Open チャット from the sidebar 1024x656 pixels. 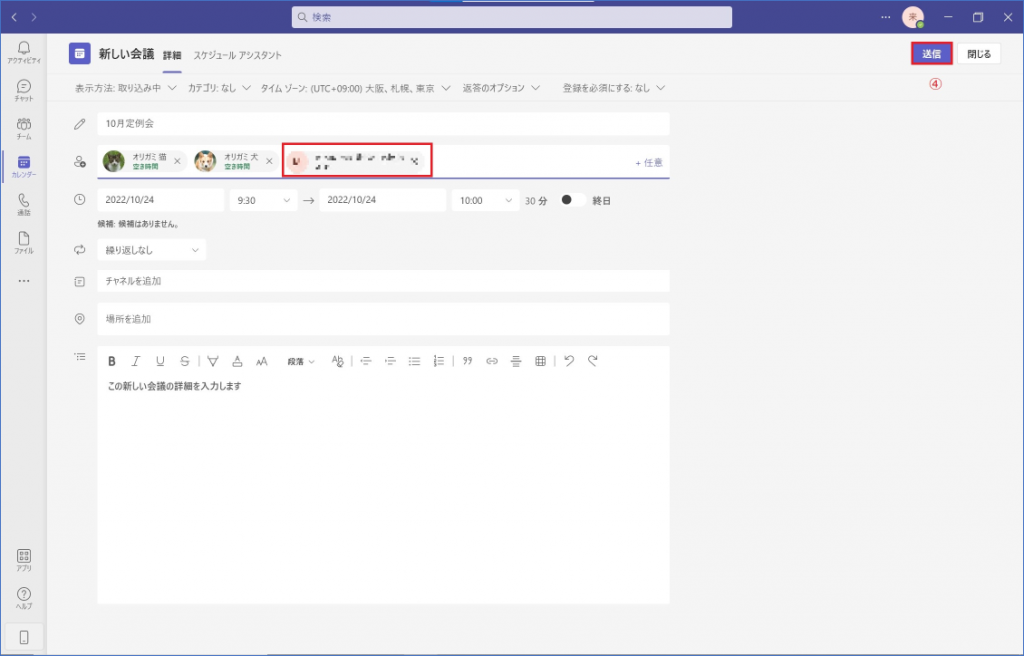pos(23,90)
